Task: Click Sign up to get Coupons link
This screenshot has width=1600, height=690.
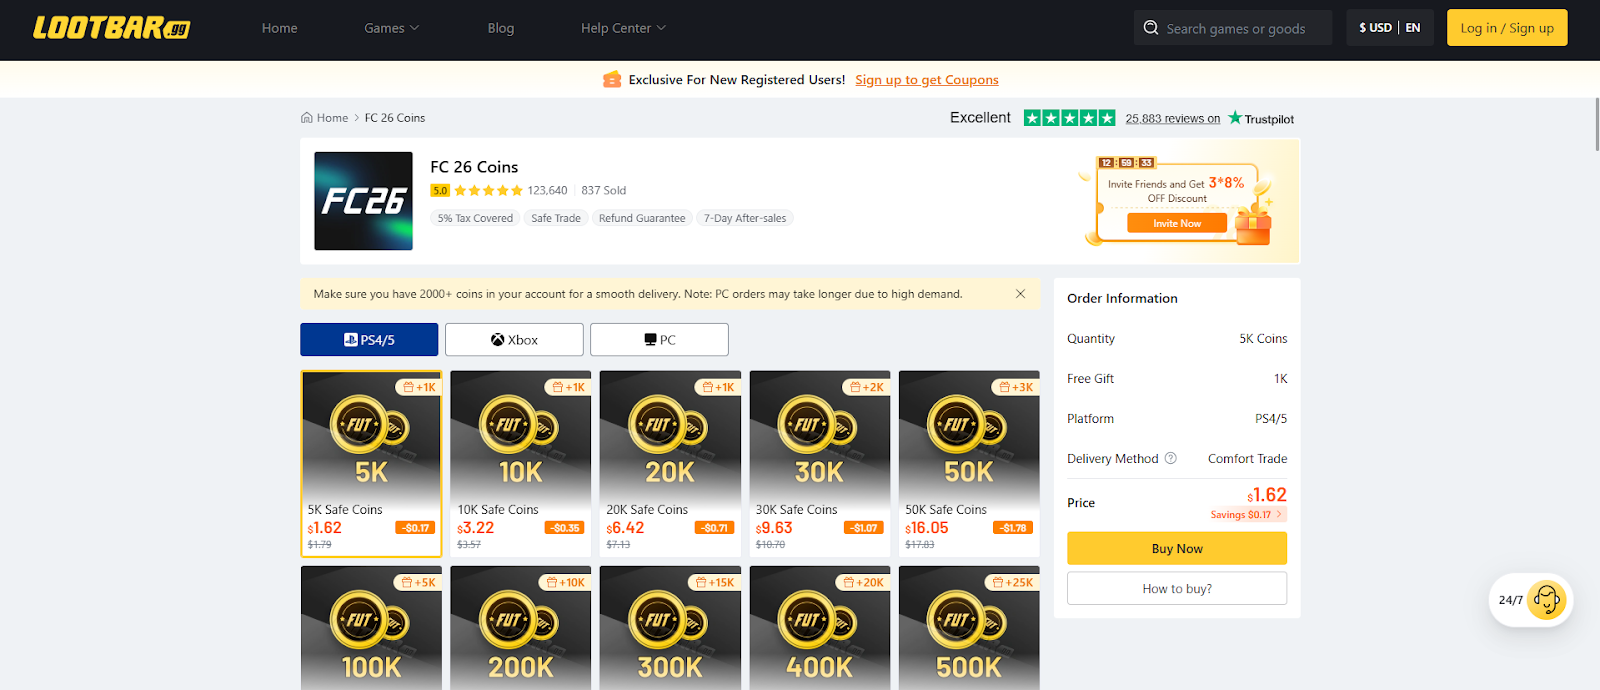Action: coord(926,80)
